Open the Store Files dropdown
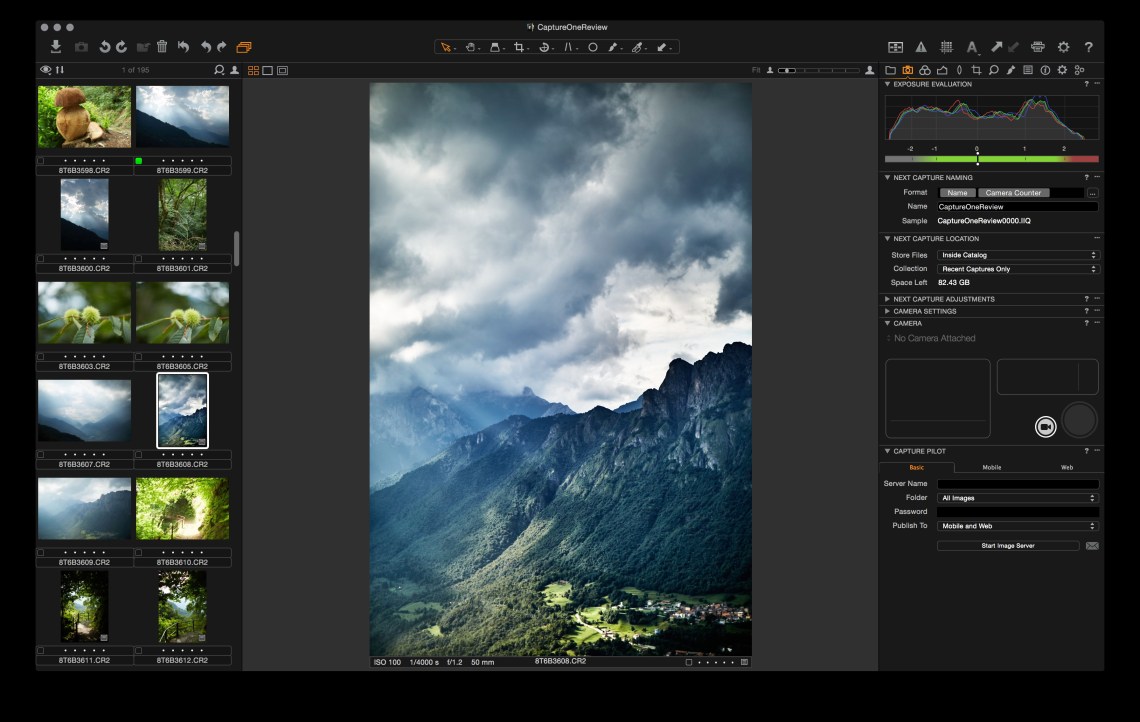The image size is (1140, 722). click(x=1017, y=255)
